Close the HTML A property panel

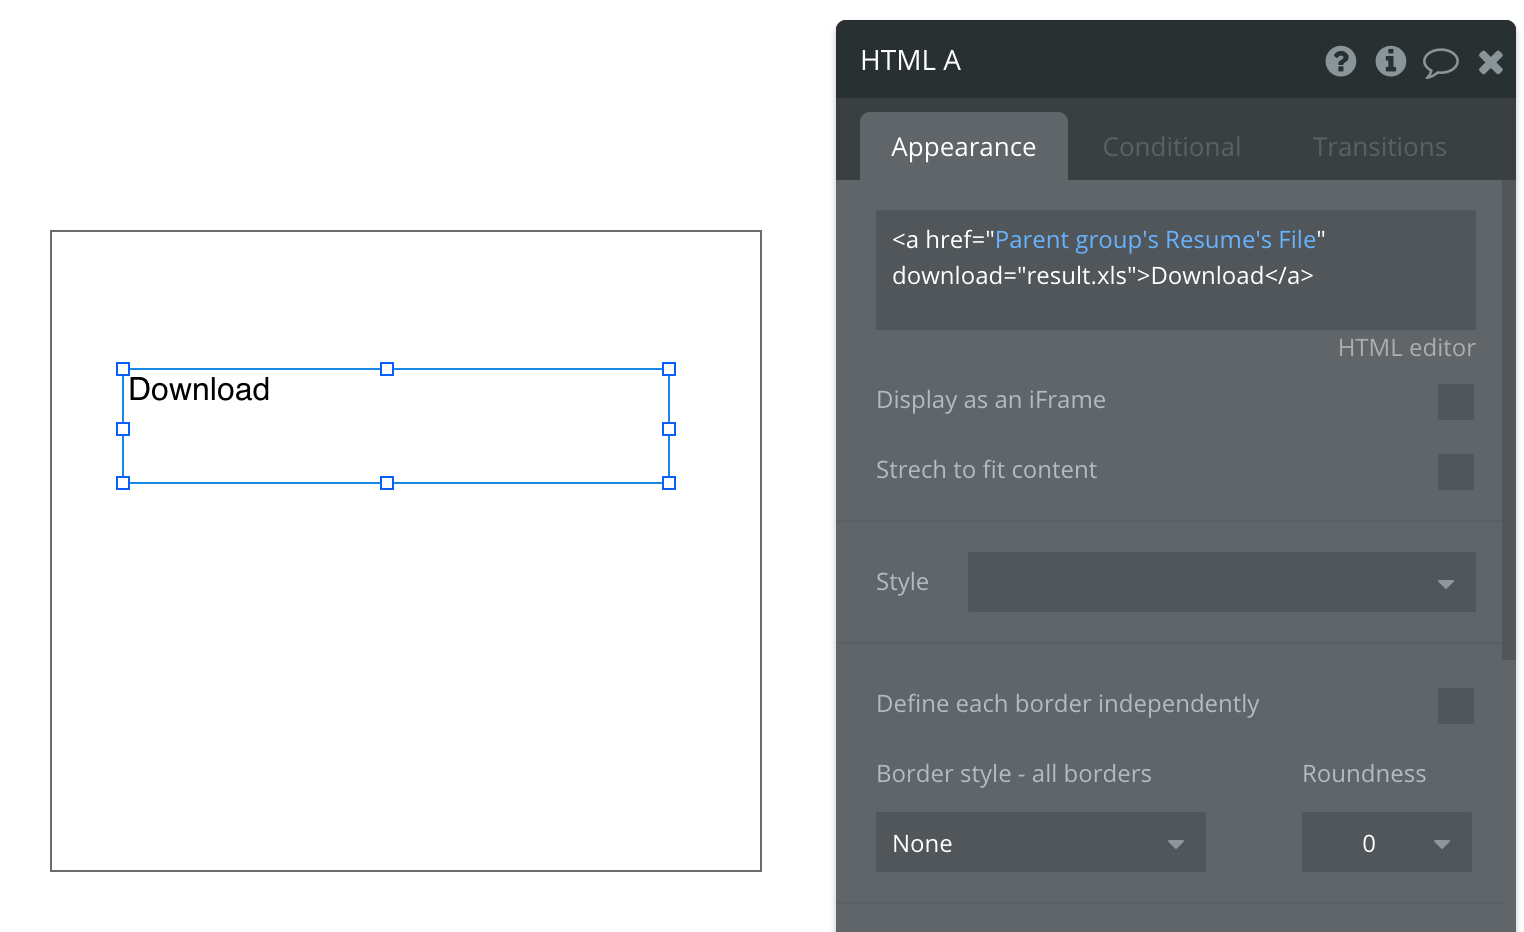click(1490, 63)
